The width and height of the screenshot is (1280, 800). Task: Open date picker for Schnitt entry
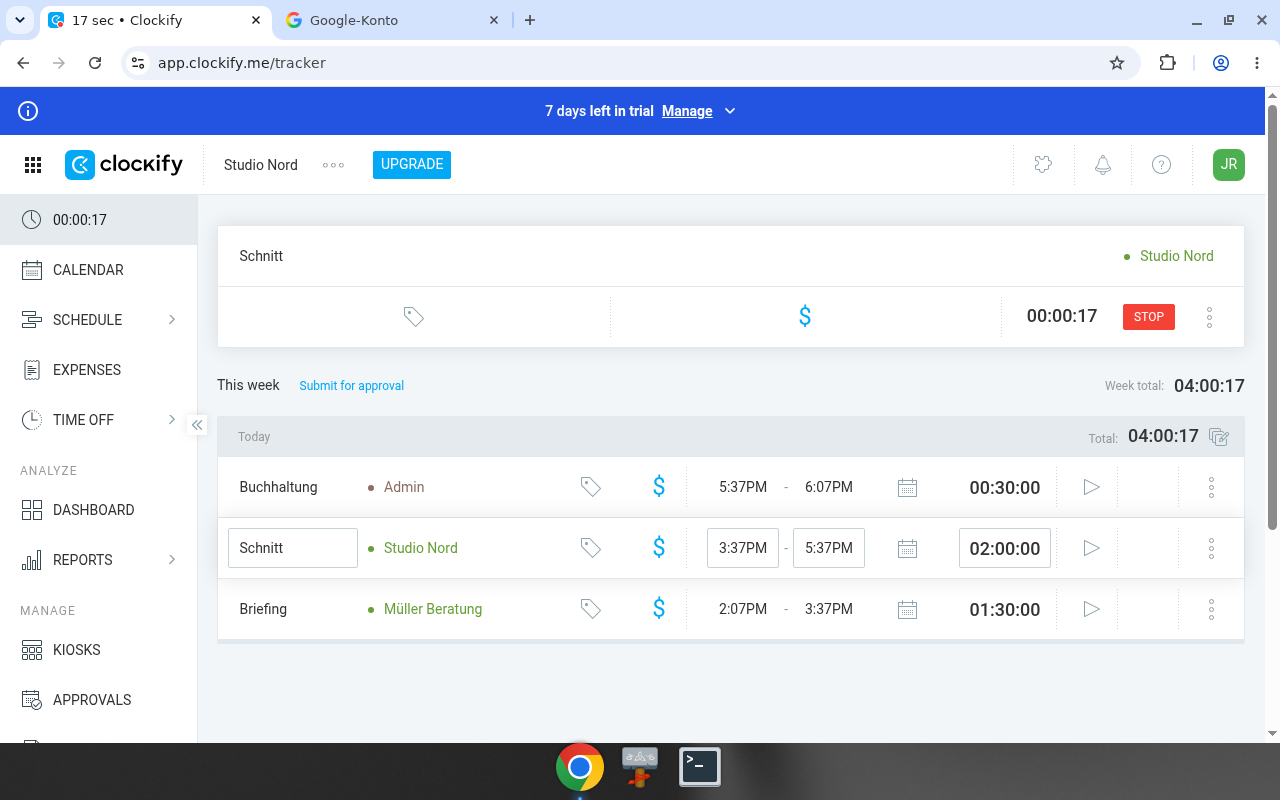tap(907, 548)
